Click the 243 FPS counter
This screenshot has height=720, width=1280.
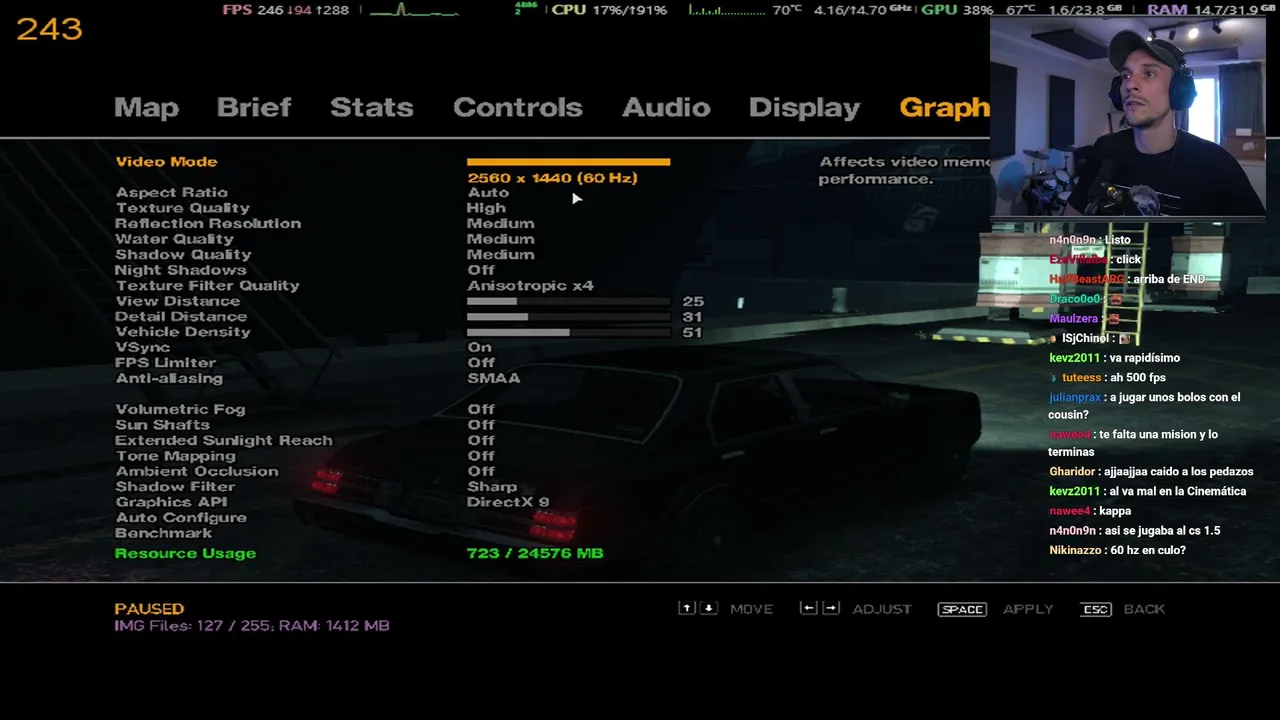pos(49,29)
